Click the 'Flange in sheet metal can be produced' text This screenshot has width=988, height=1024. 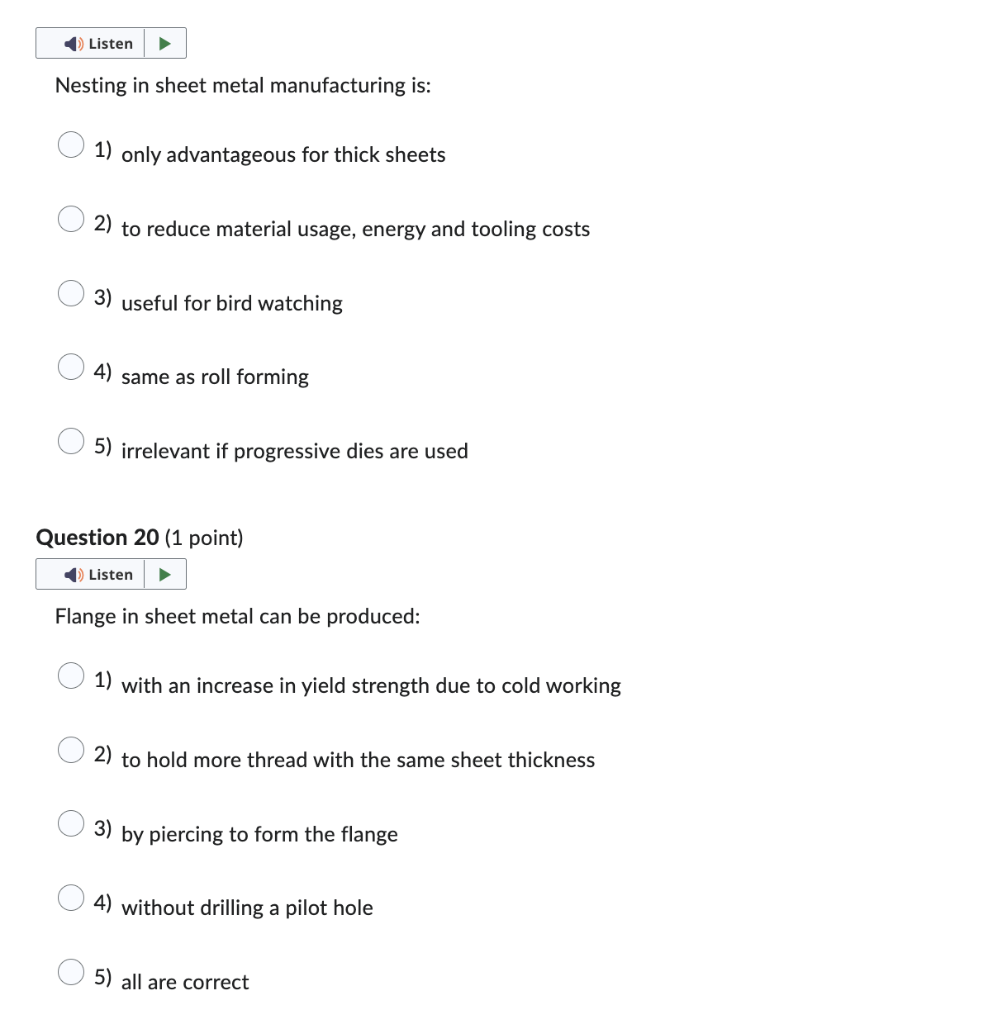(238, 616)
